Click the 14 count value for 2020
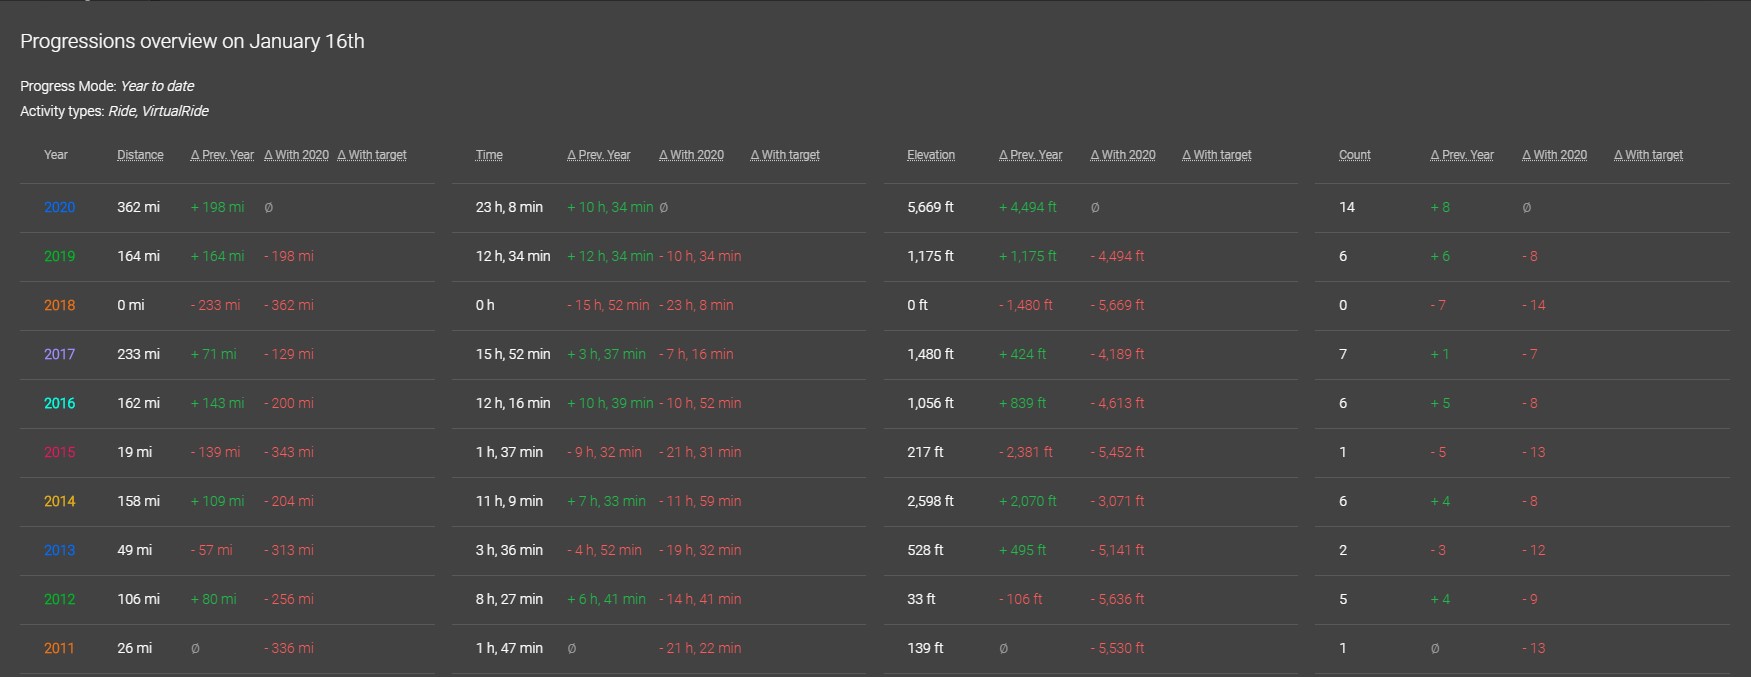 [1347, 207]
